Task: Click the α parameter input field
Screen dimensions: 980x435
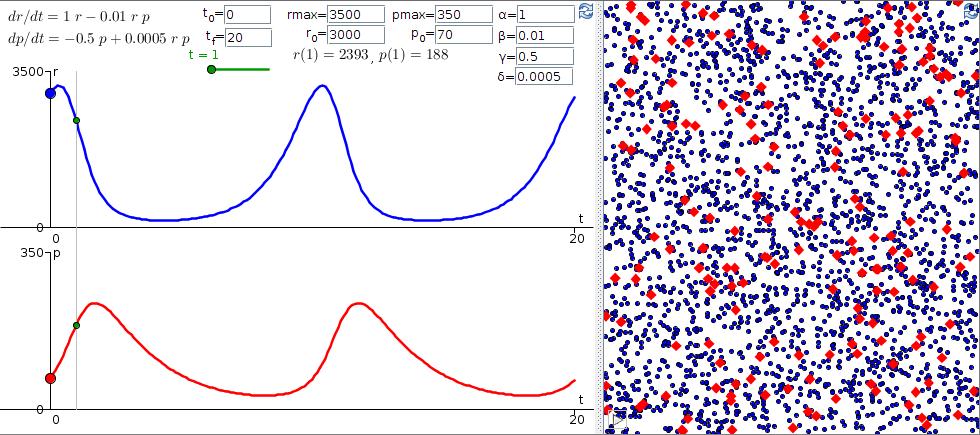Action: pos(545,14)
